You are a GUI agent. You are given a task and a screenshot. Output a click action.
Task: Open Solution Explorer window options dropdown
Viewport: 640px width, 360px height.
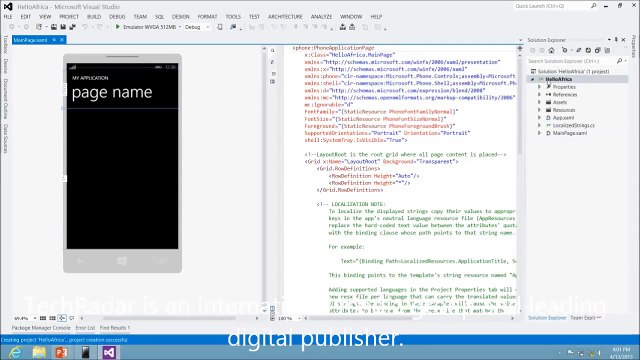tap(609, 40)
